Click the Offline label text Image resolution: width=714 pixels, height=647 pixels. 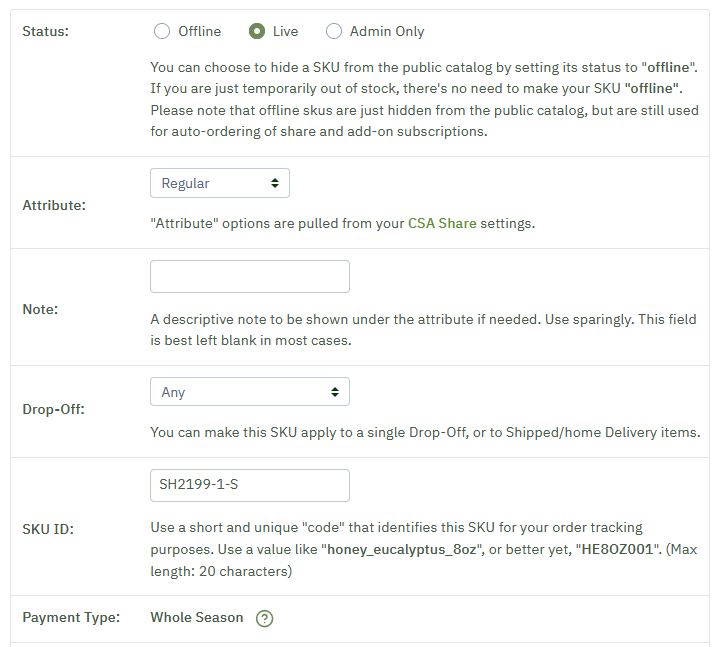[x=199, y=31]
